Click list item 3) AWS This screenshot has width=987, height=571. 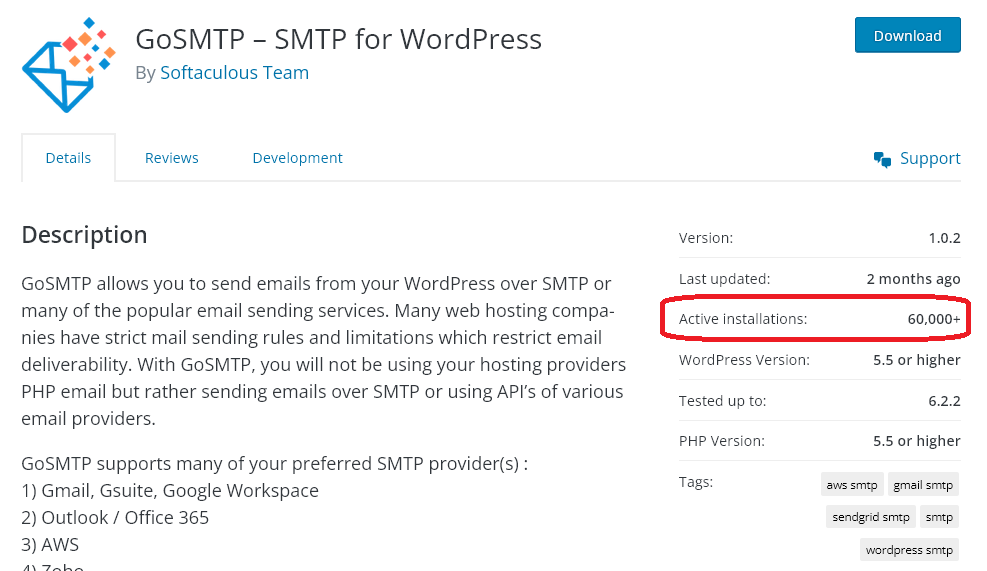(x=50, y=545)
